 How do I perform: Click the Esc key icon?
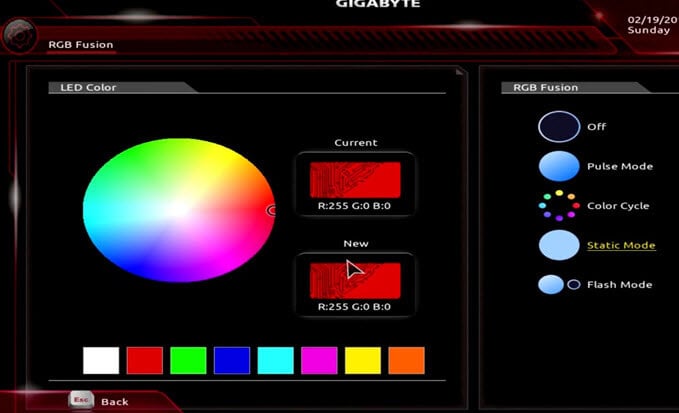point(81,400)
